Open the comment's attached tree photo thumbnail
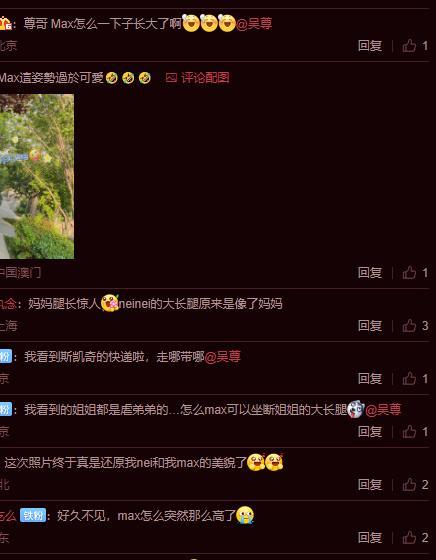 point(37,176)
